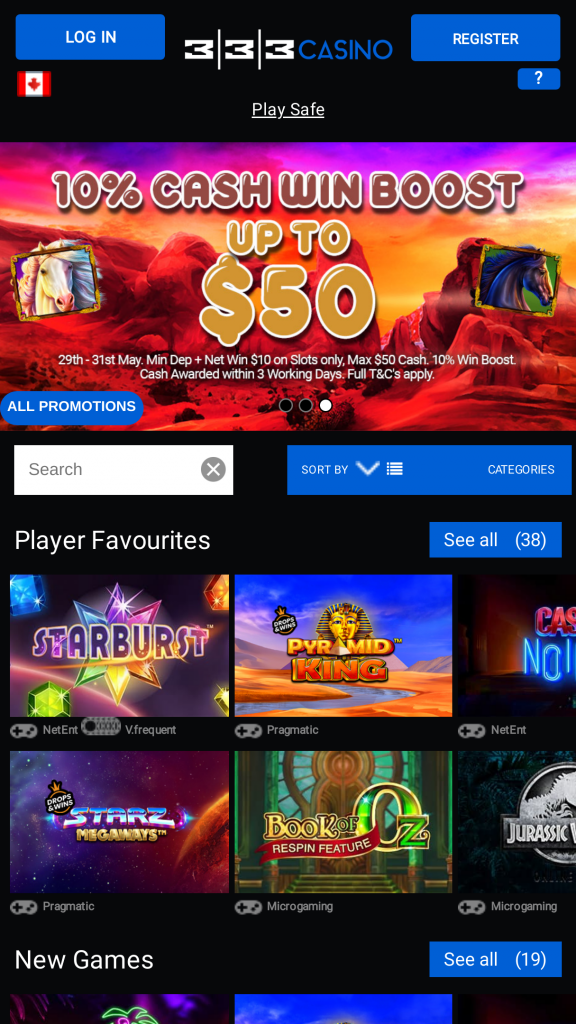576x1024 pixels.
Task: Click gamepad icon under Pyramid King
Action: 248,730
